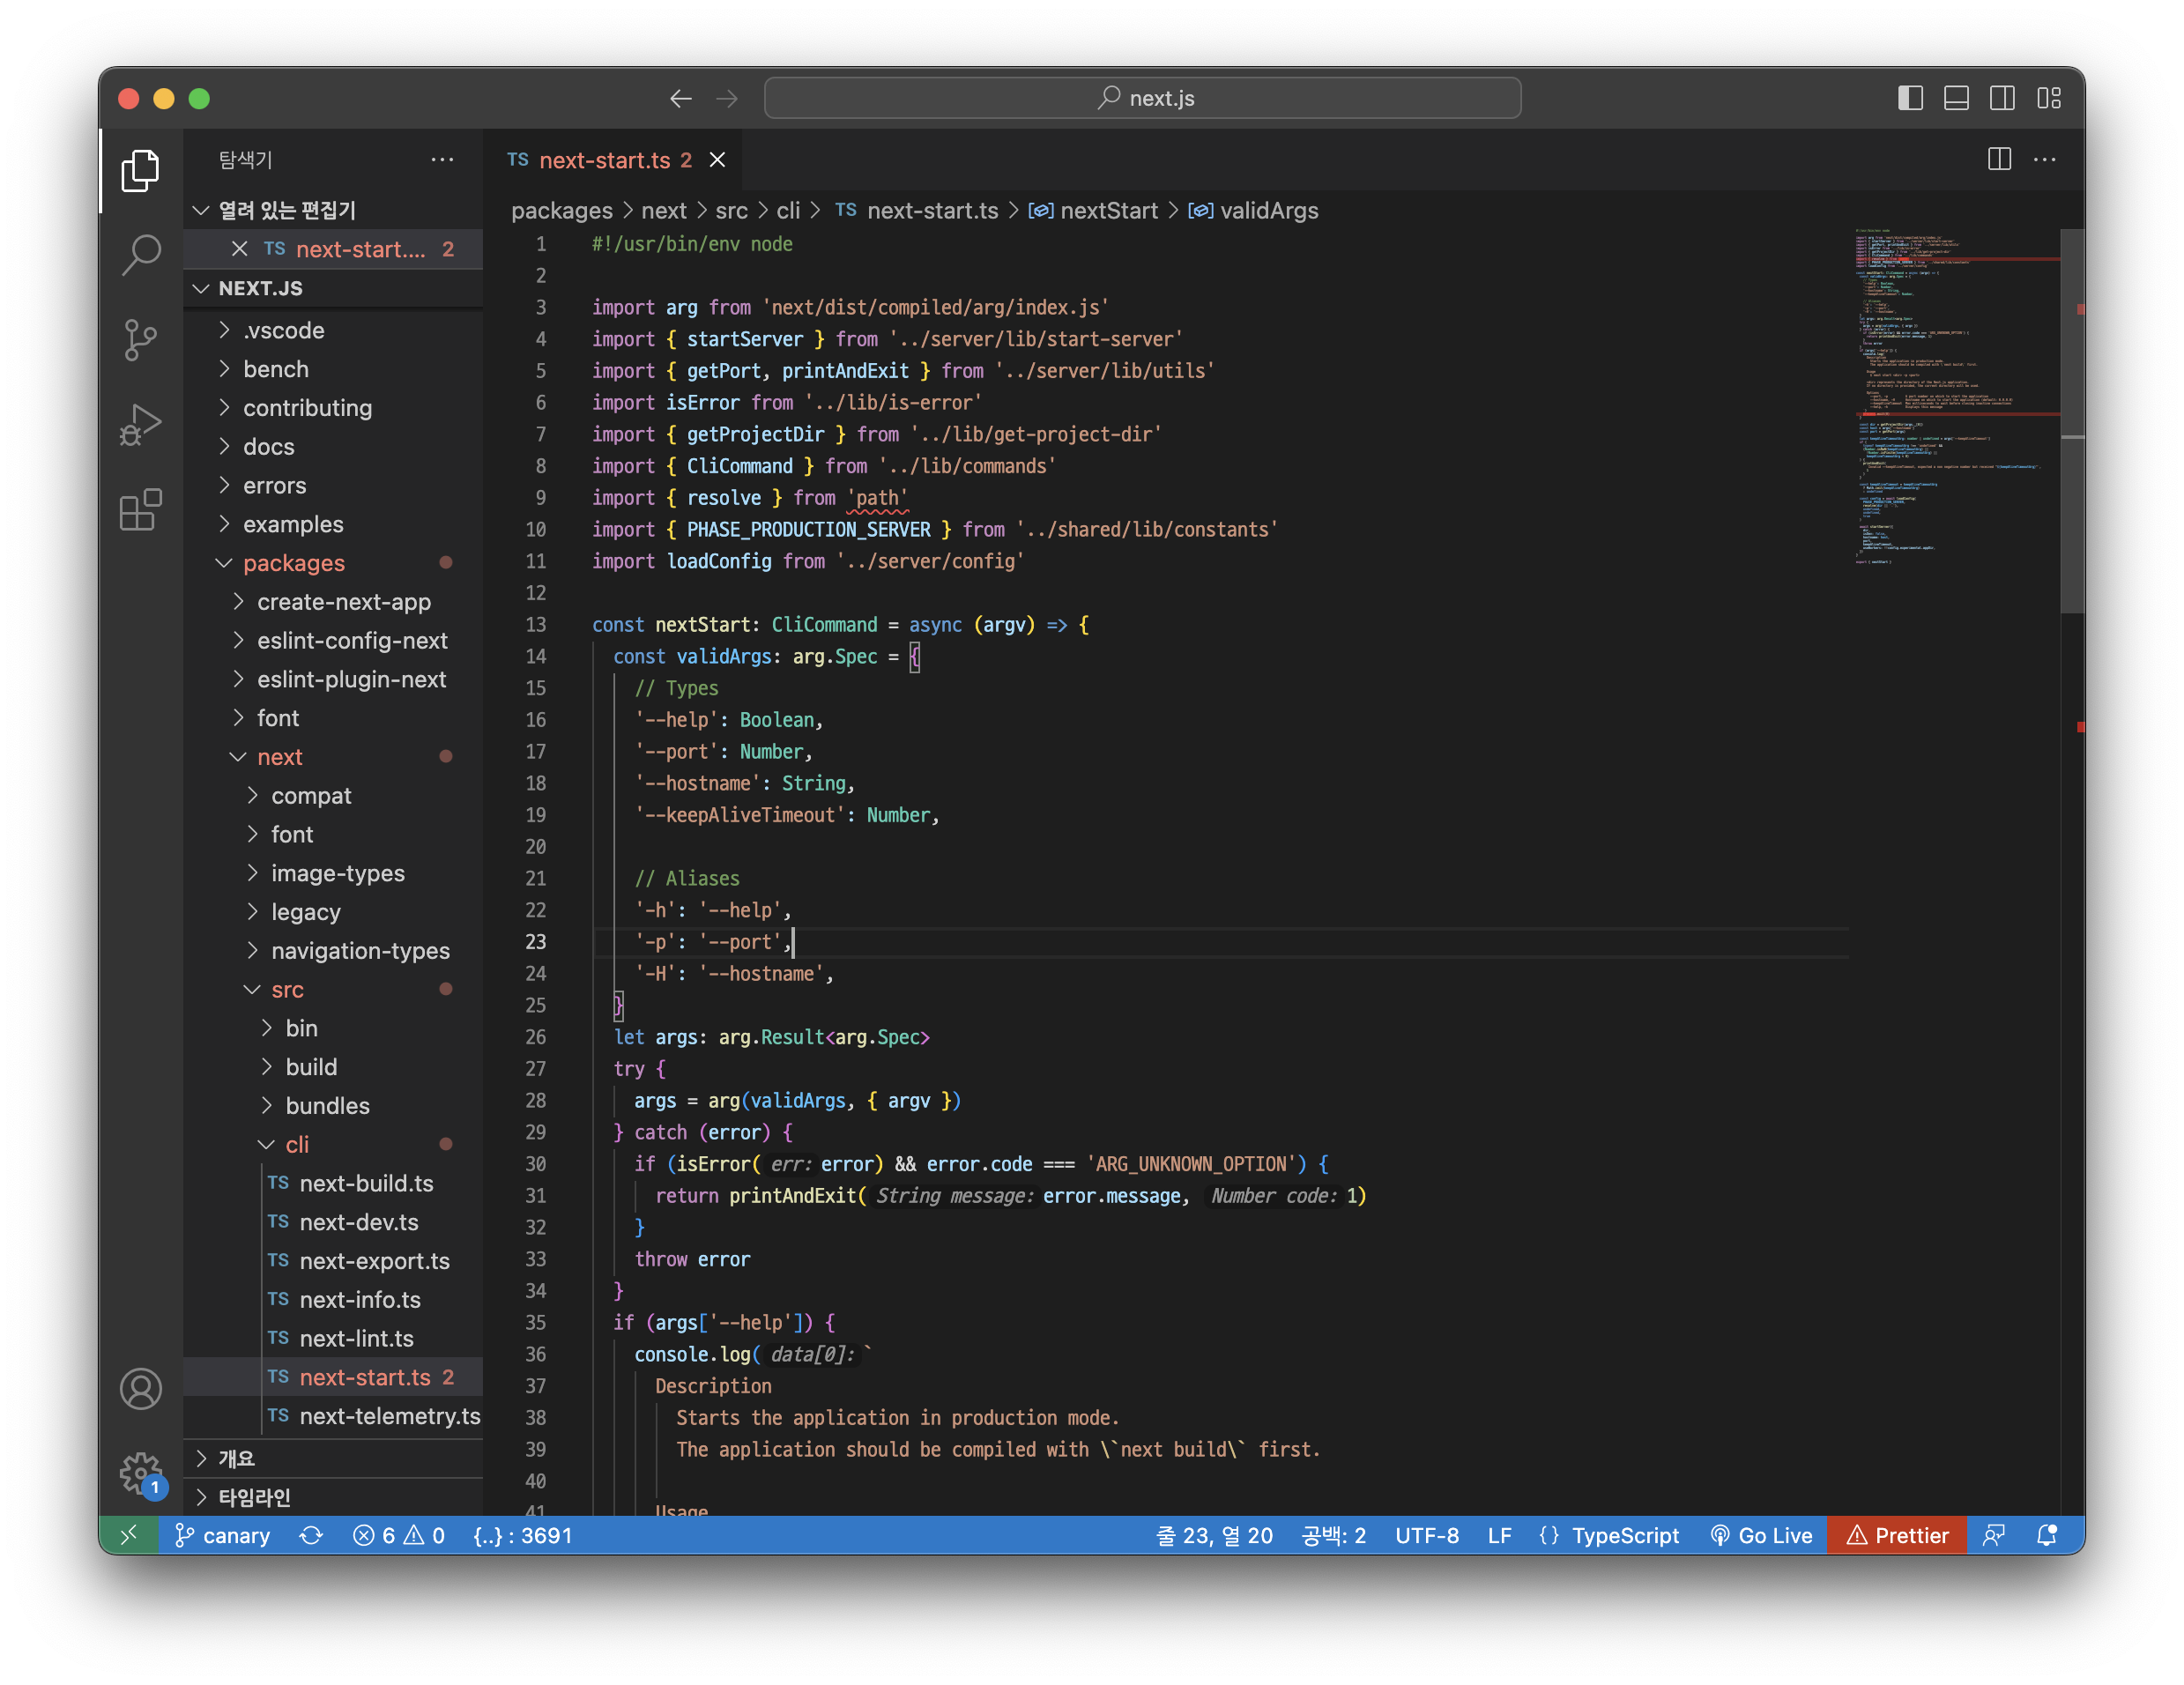Open the Search view in activity bar

tap(140, 255)
